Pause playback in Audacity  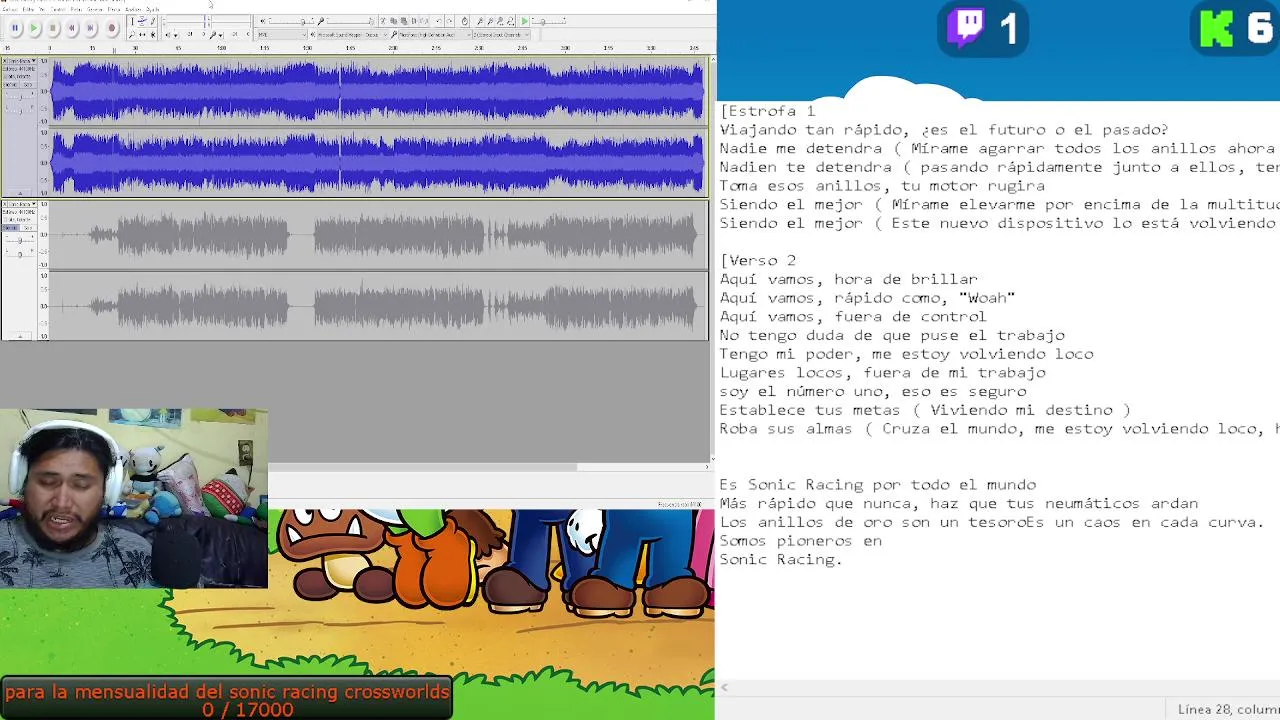click(15, 28)
